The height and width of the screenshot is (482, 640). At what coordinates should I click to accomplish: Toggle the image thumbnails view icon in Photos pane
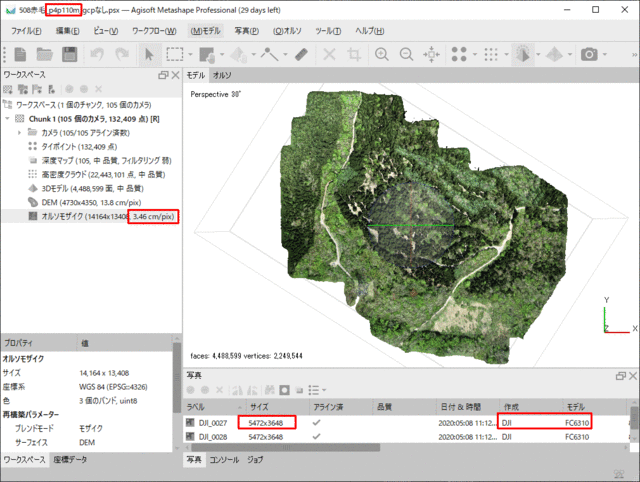coord(284,390)
